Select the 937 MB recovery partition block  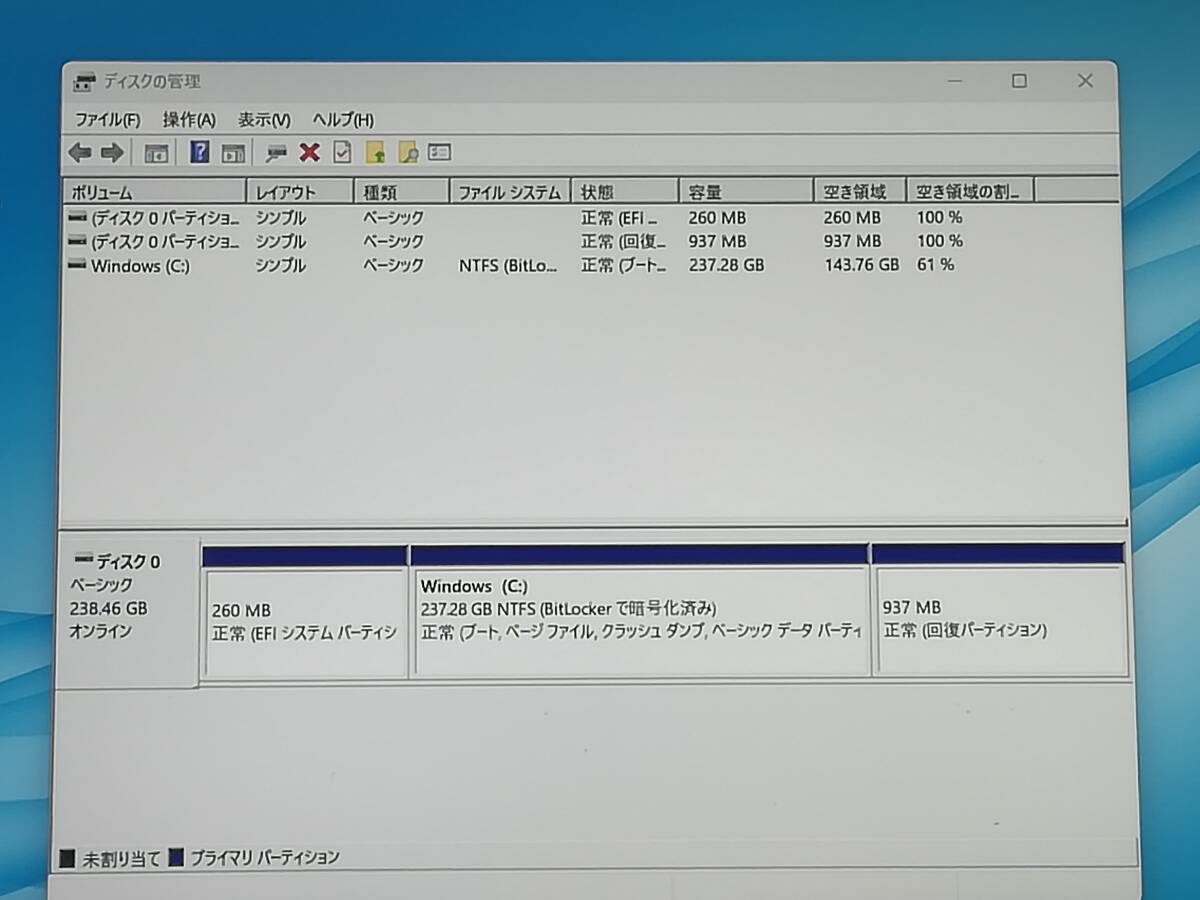[1000, 615]
